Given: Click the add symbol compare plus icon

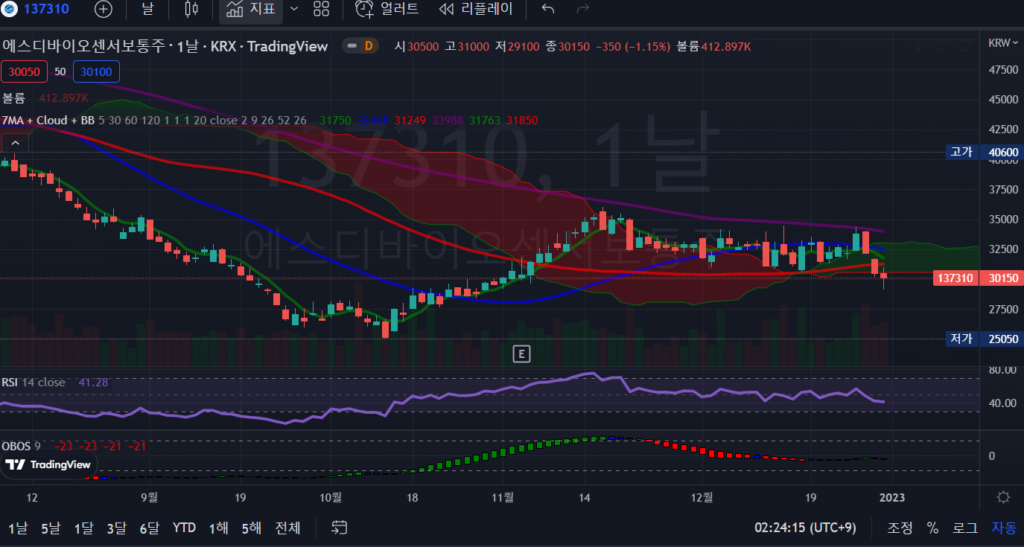Looking at the screenshot, I should 104,9.
